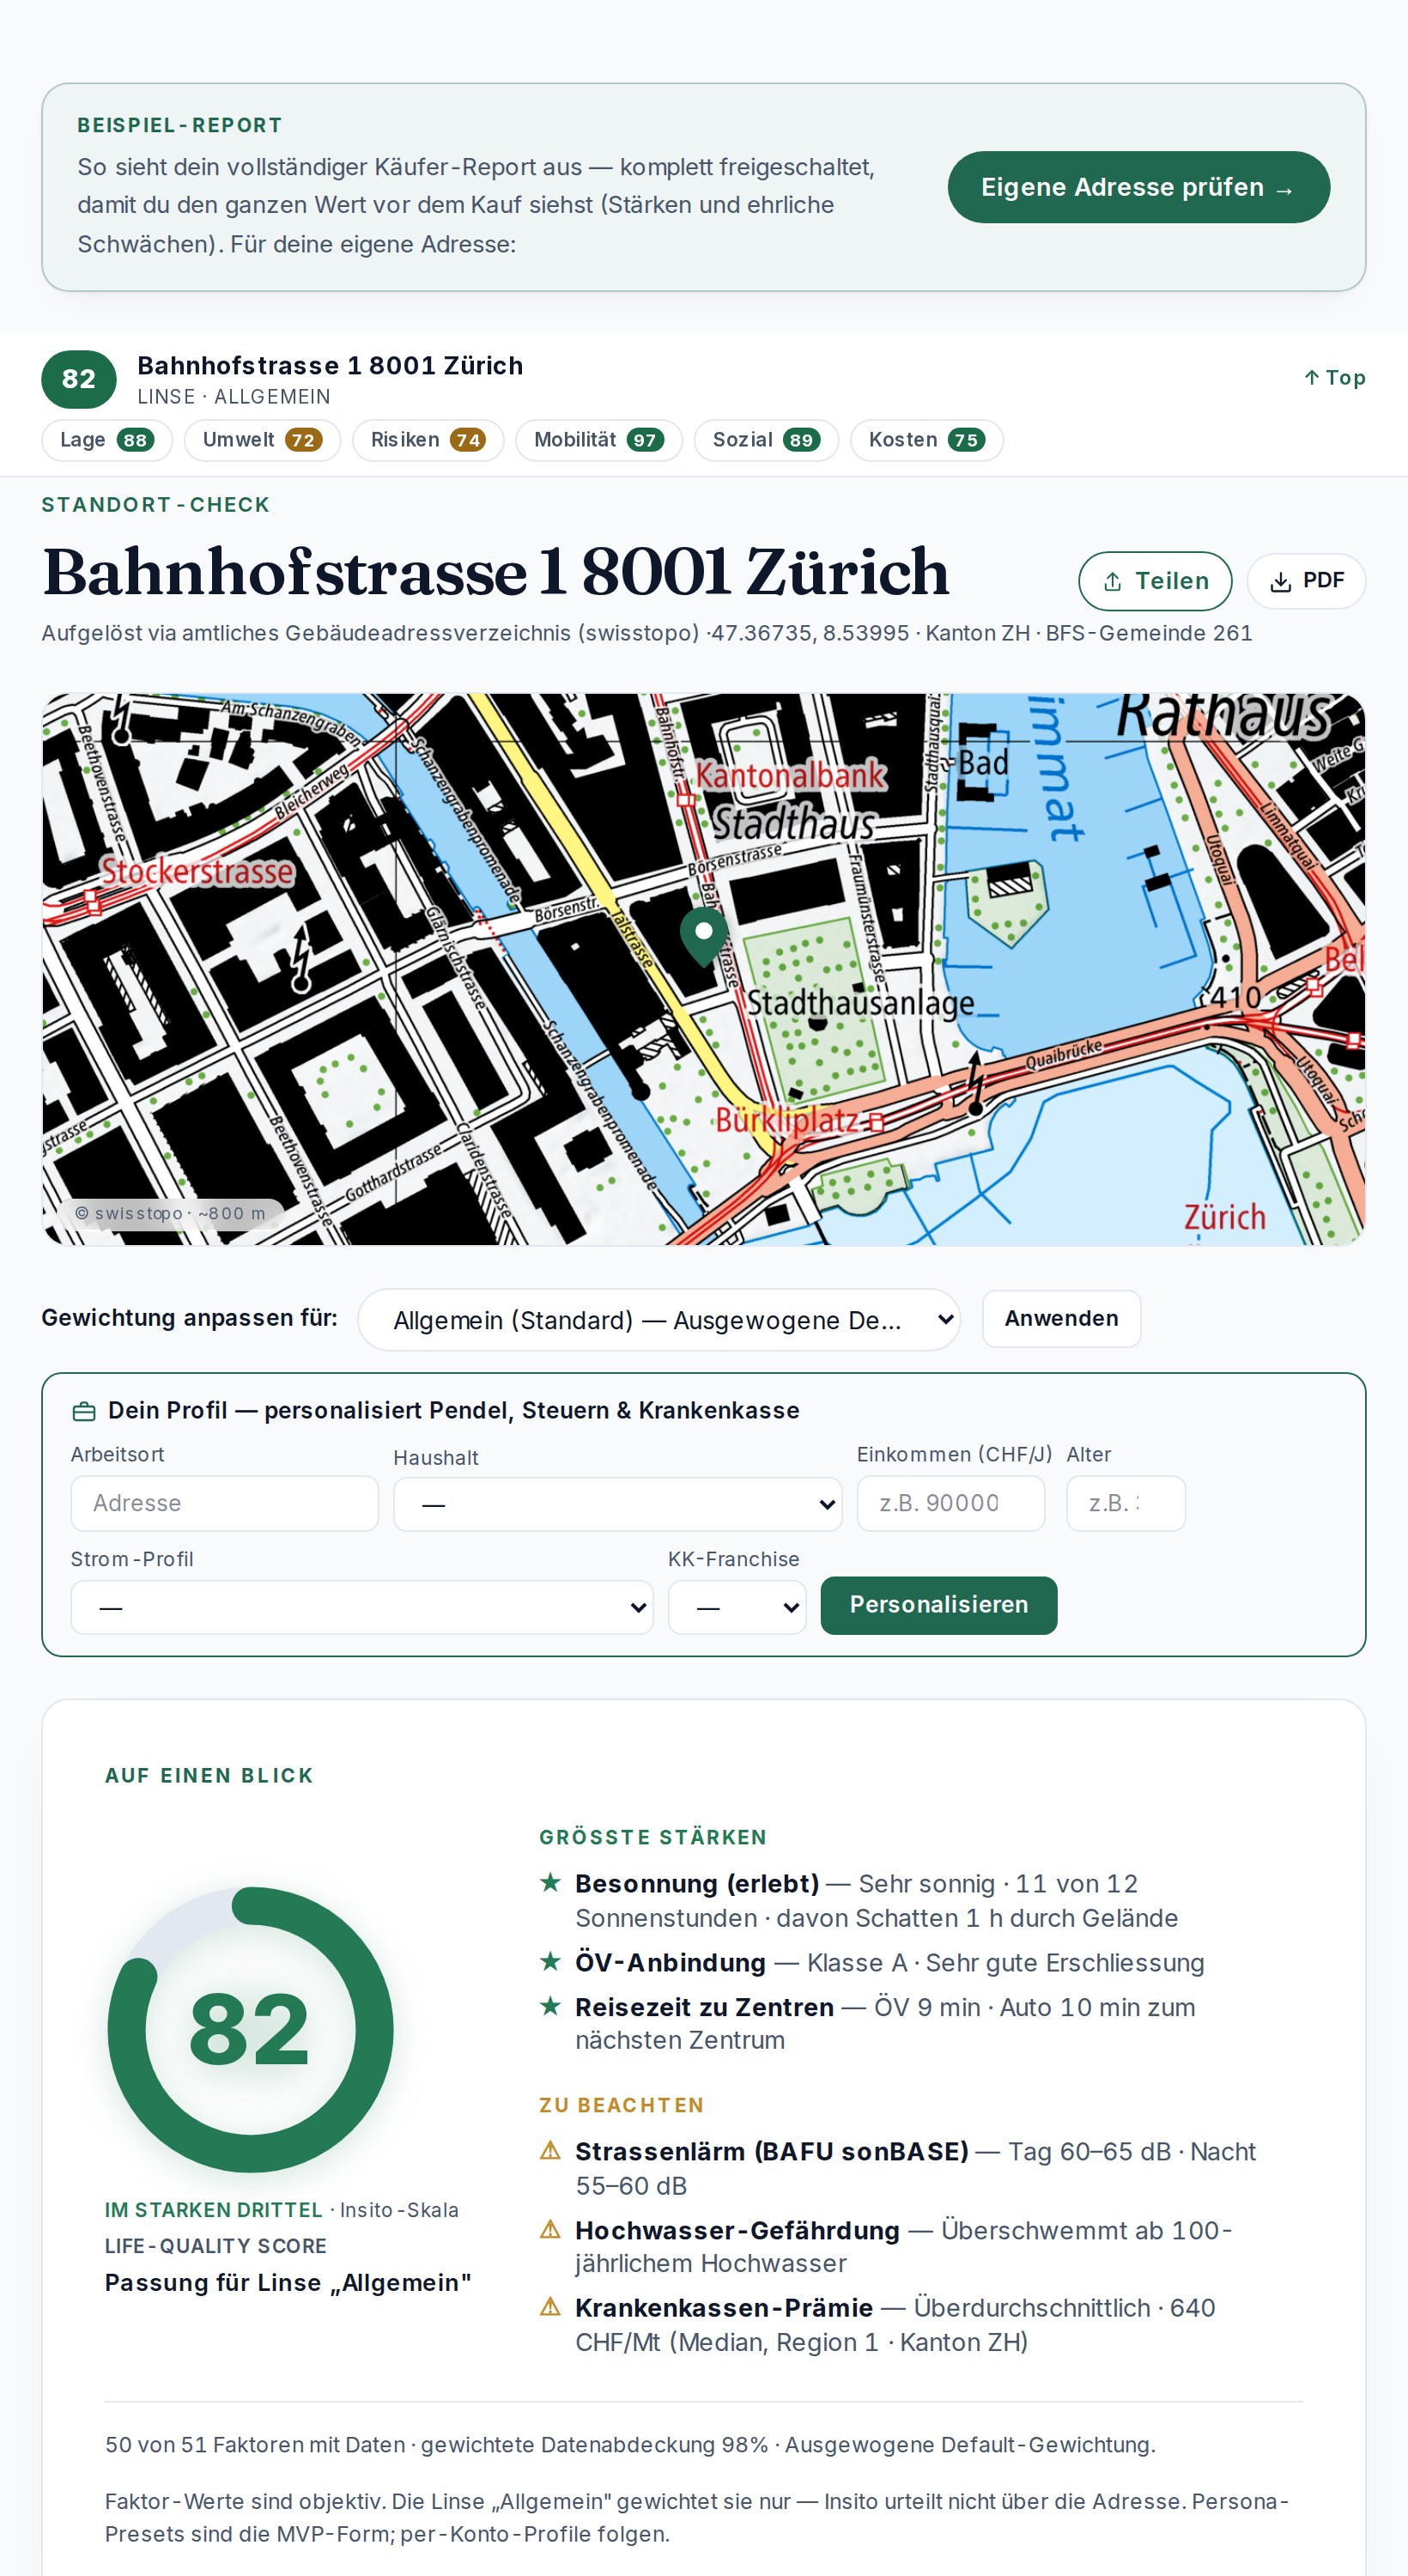This screenshot has width=1408, height=2576.
Task: Click the Eigene Adresse prüfen button
Action: click(1138, 187)
